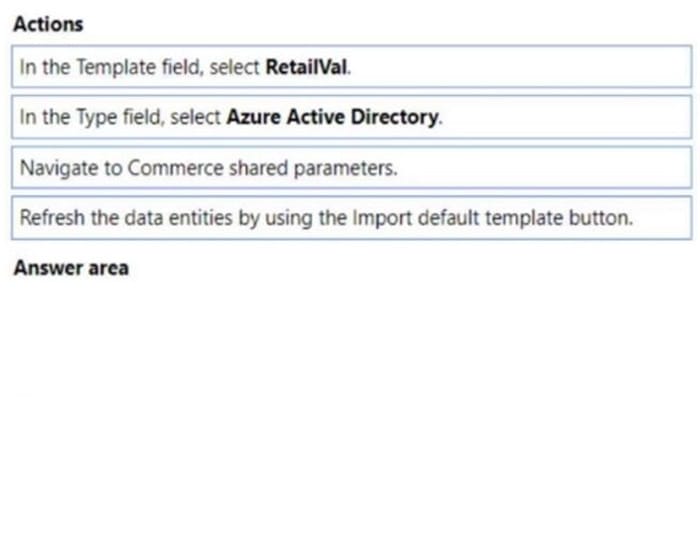Click the word 'Refresh' in the fourth action
This screenshot has width=700, height=546.
[x=52, y=218]
